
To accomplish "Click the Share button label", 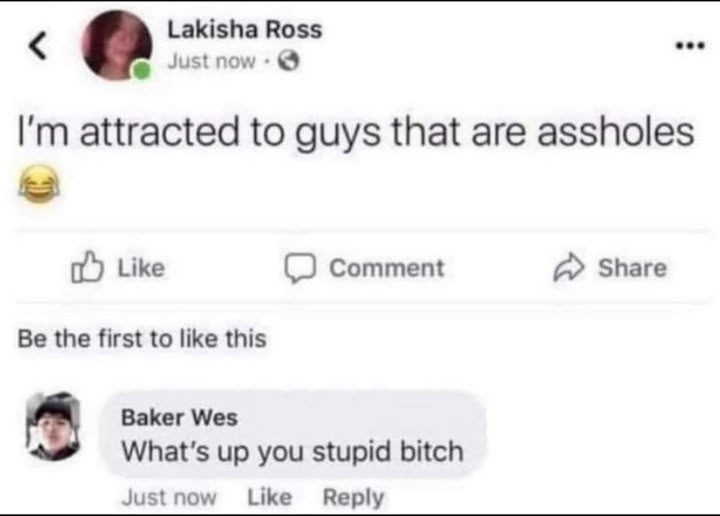I will coord(632,268).
